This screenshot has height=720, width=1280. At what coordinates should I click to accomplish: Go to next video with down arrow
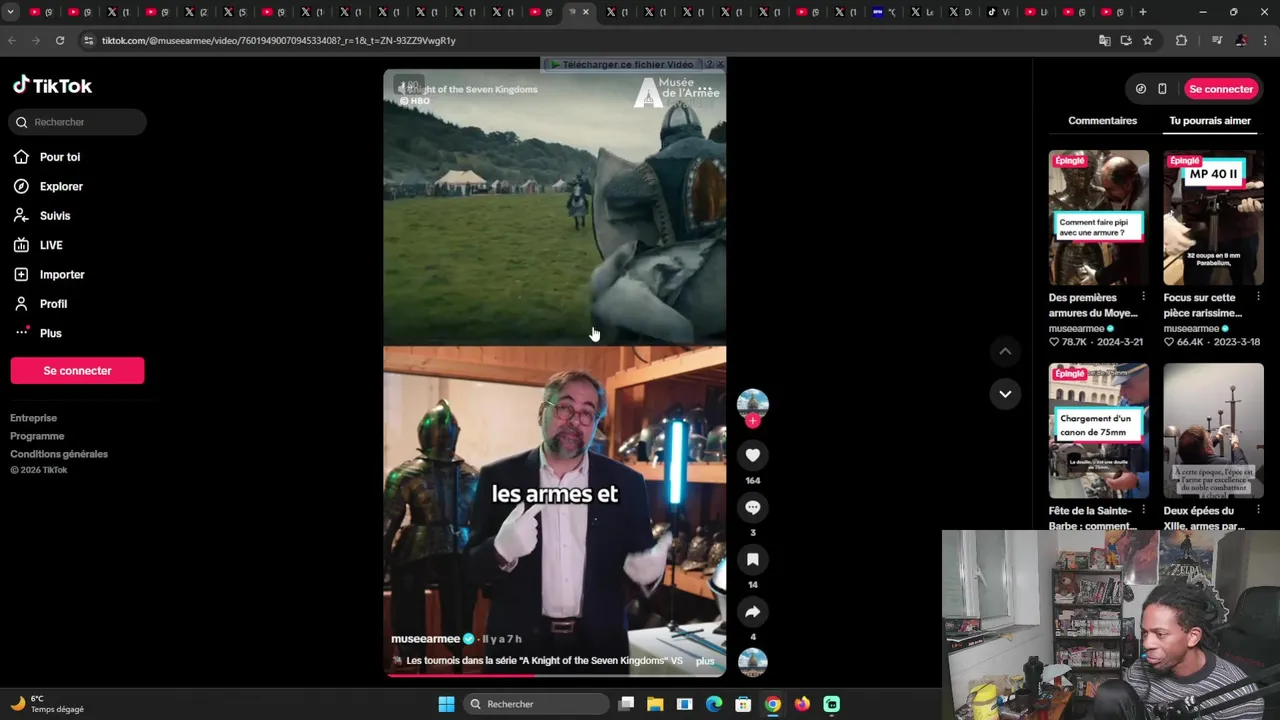point(1005,394)
